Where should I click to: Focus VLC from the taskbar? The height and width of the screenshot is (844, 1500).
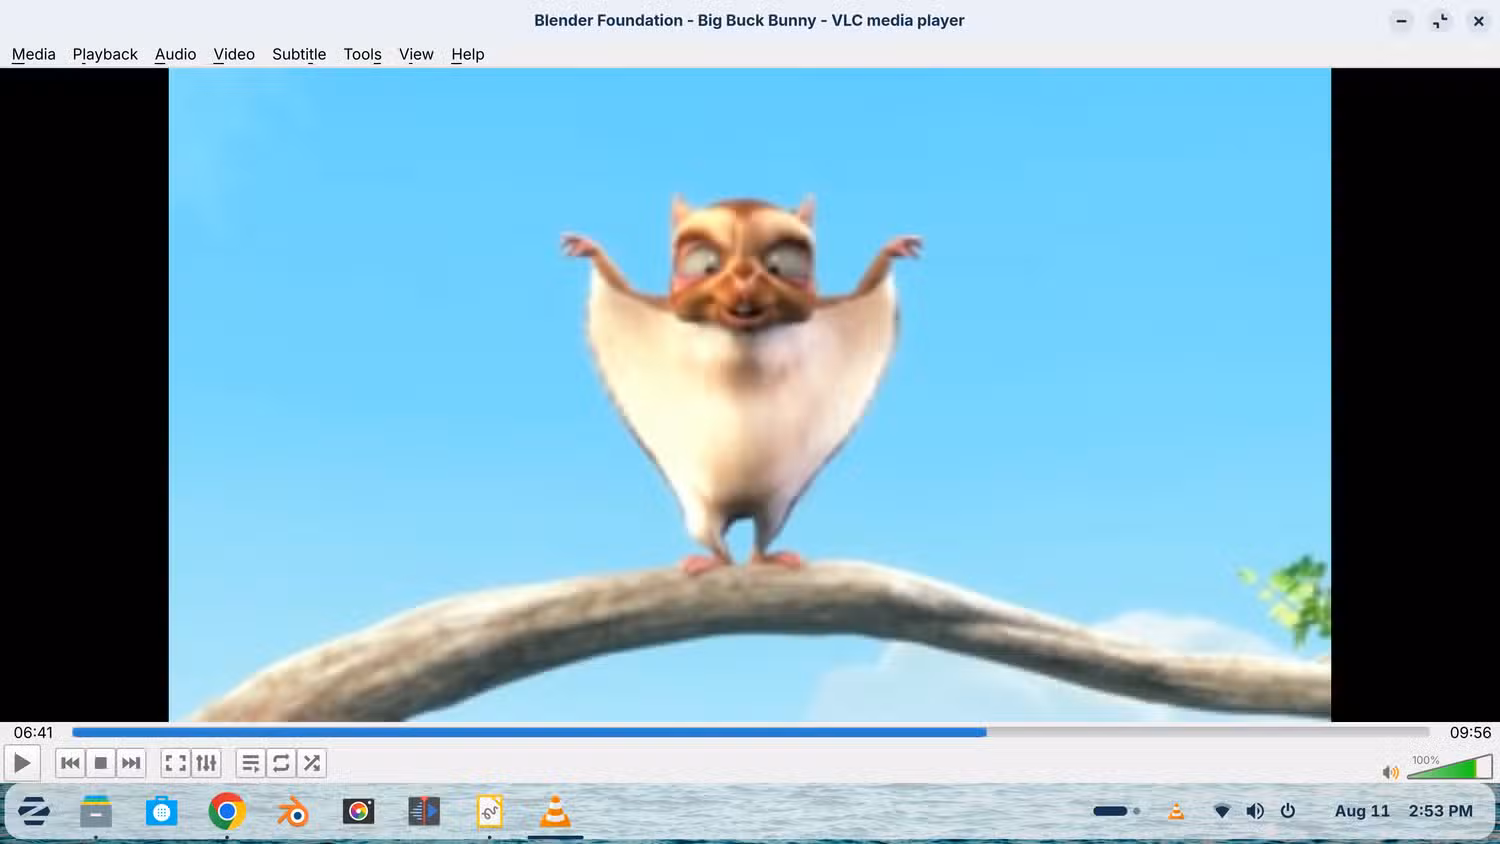pyautogui.click(x=555, y=811)
